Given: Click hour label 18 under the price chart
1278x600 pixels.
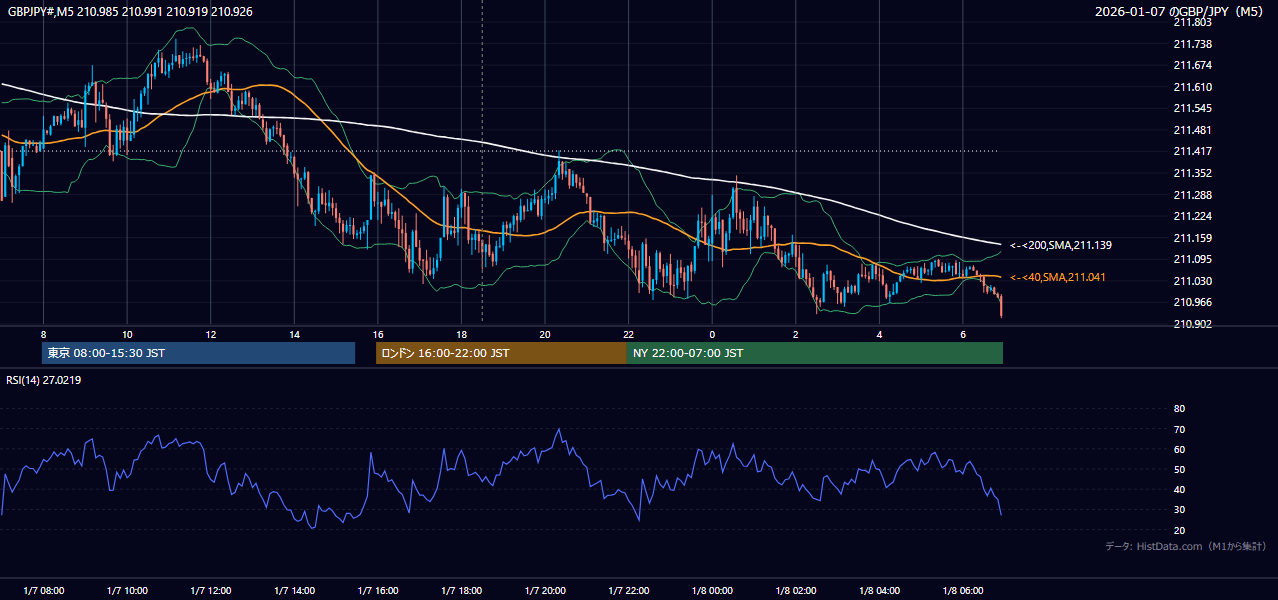Looking at the screenshot, I should point(461,333).
